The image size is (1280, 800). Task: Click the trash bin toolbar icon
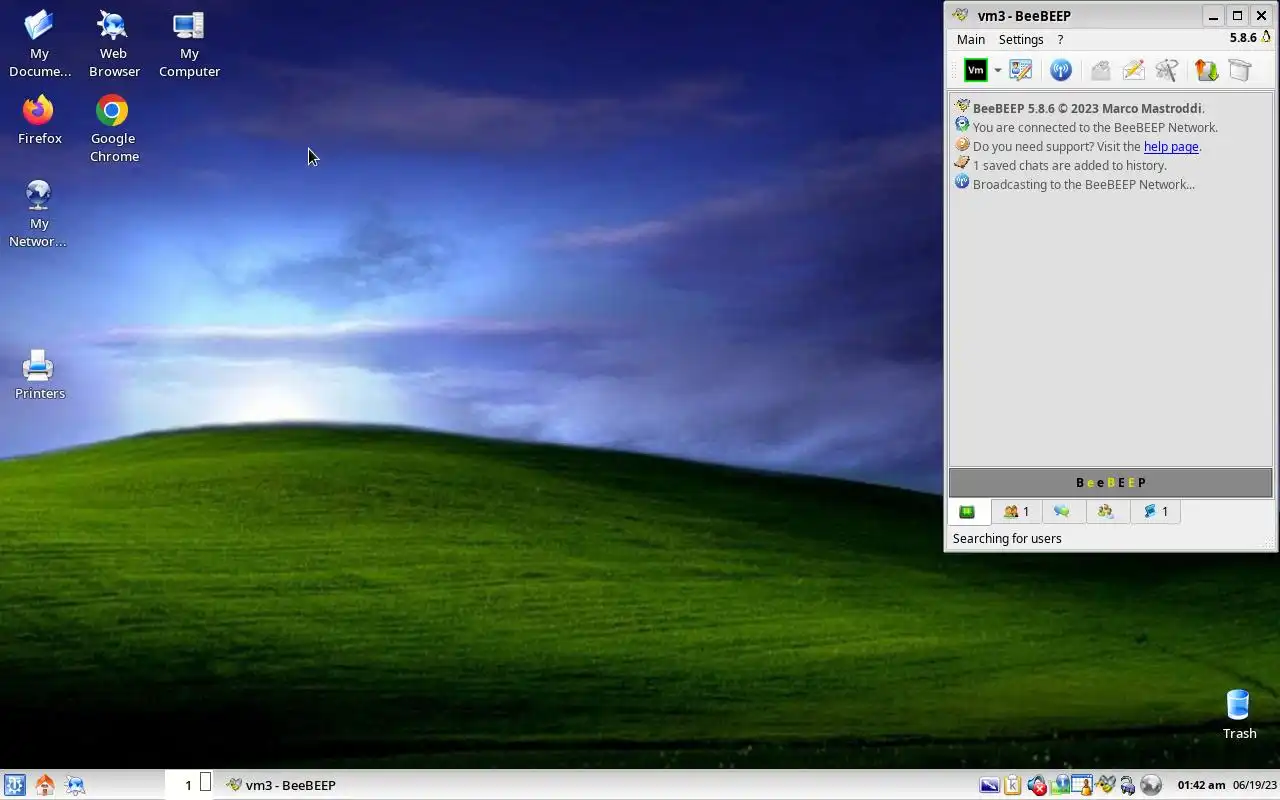click(x=1240, y=70)
